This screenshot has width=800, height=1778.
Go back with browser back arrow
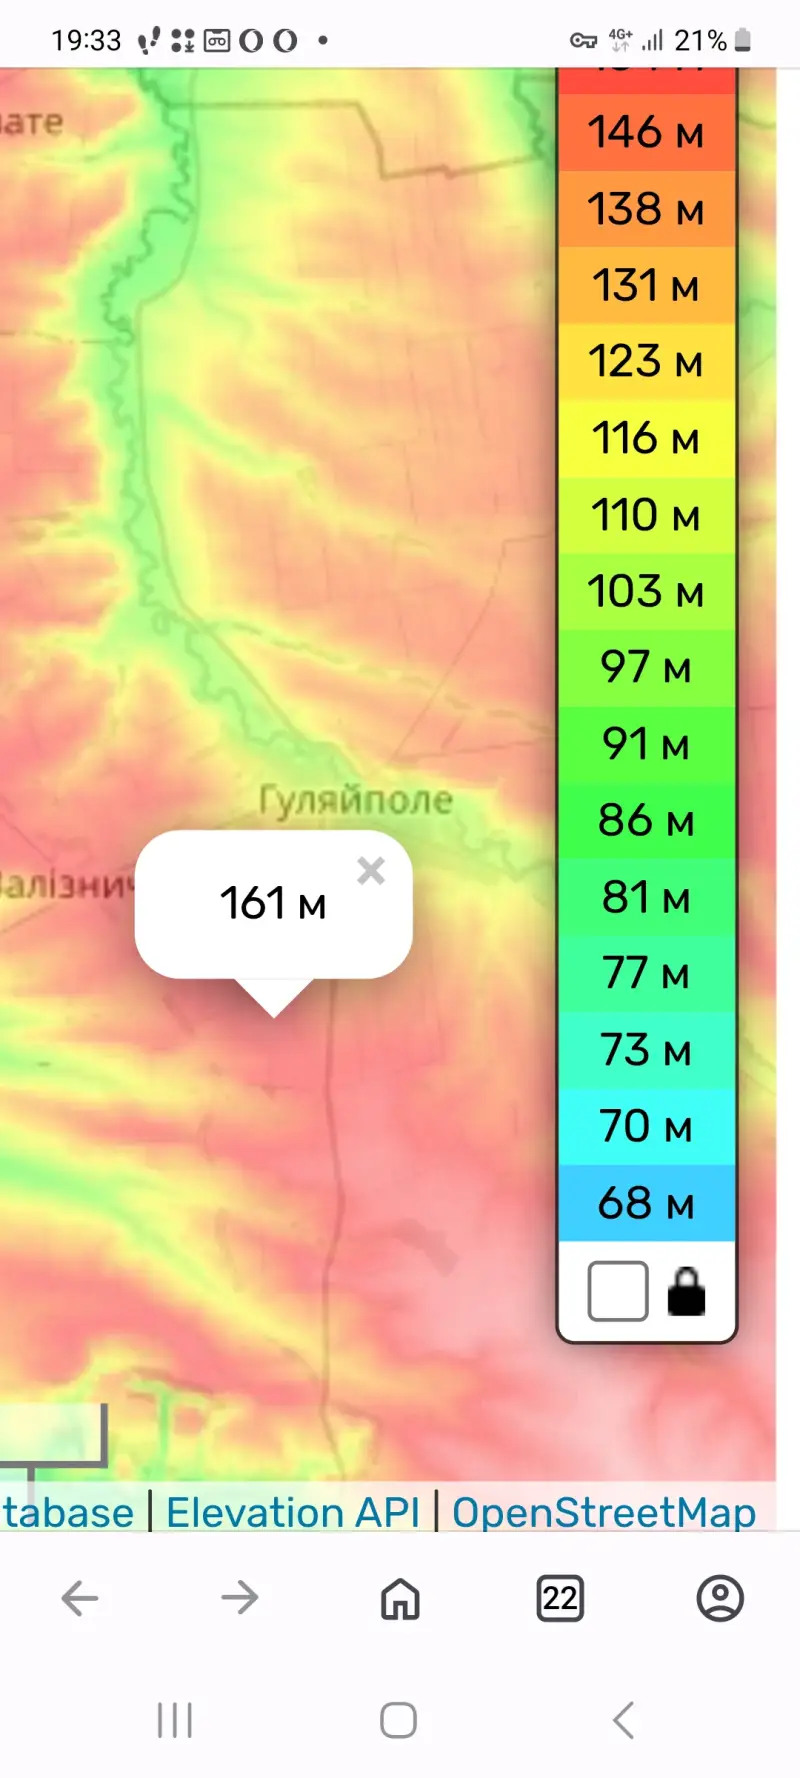pyautogui.click(x=80, y=1598)
